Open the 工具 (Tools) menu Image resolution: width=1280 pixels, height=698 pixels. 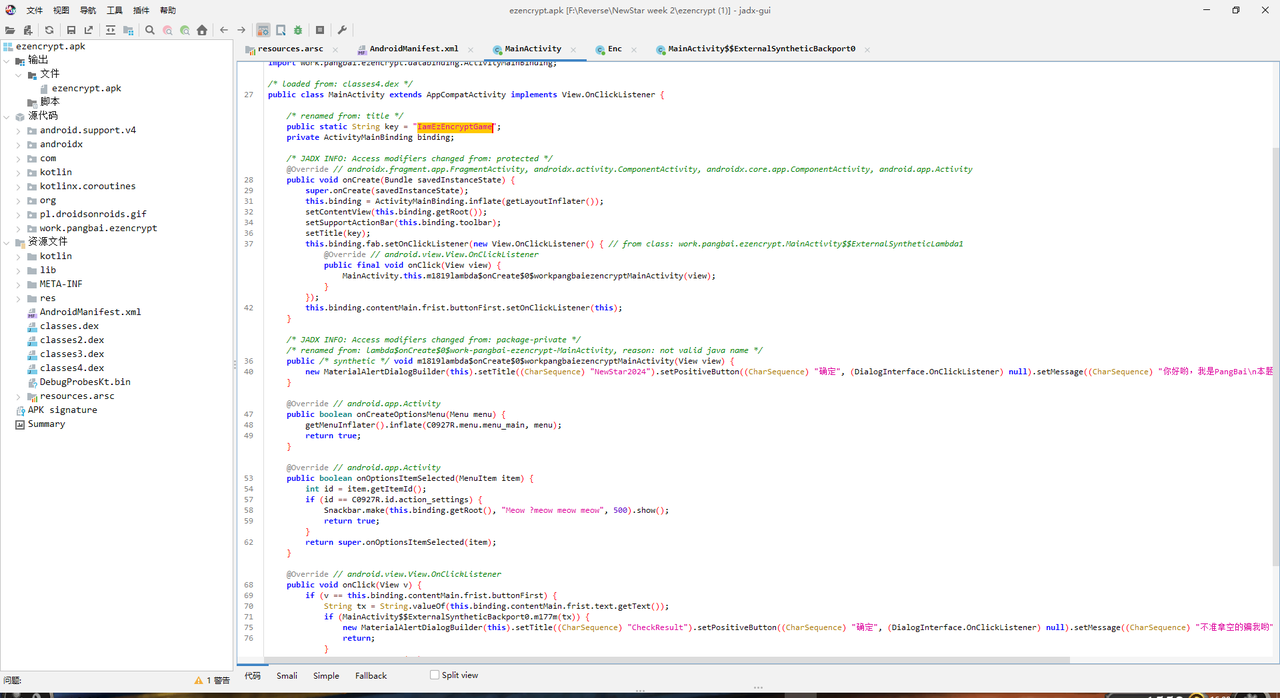coord(115,10)
